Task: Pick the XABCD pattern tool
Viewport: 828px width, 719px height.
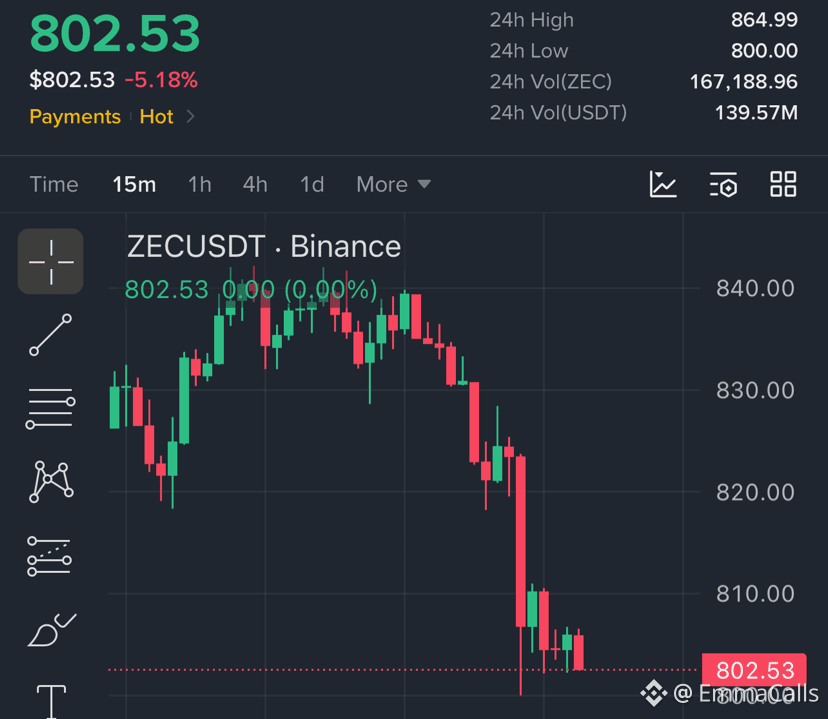Action: pyautogui.click(x=51, y=482)
